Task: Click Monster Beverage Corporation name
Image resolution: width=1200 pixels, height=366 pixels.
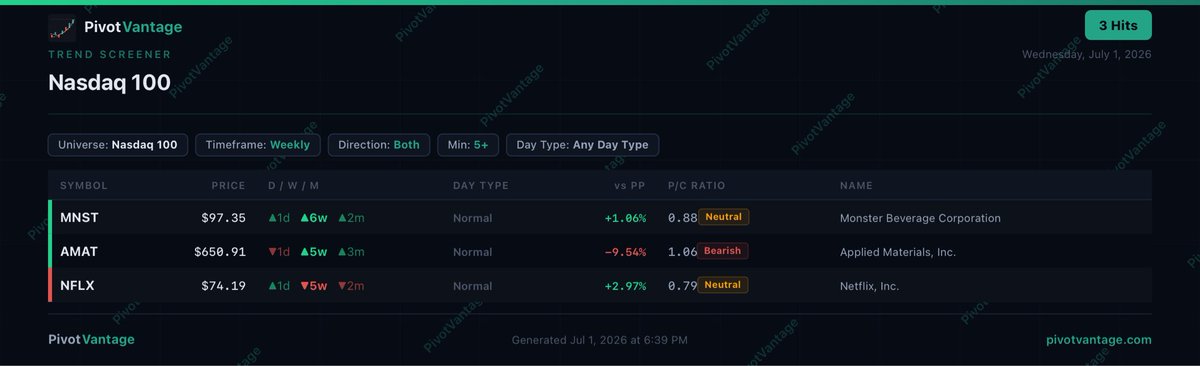Action: [920, 218]
